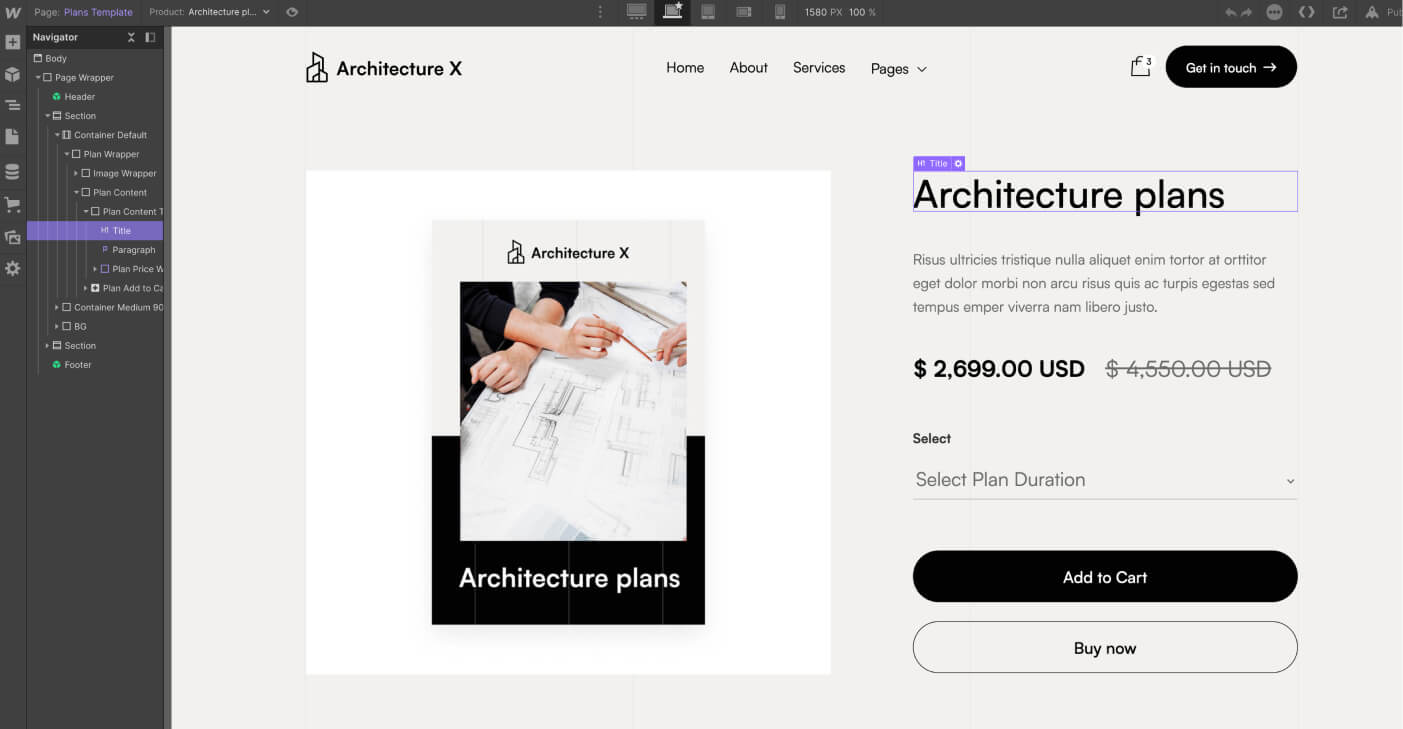Open the Pages panel
The height and width of the screenshot is (729, 1403).
coord(13,136)
